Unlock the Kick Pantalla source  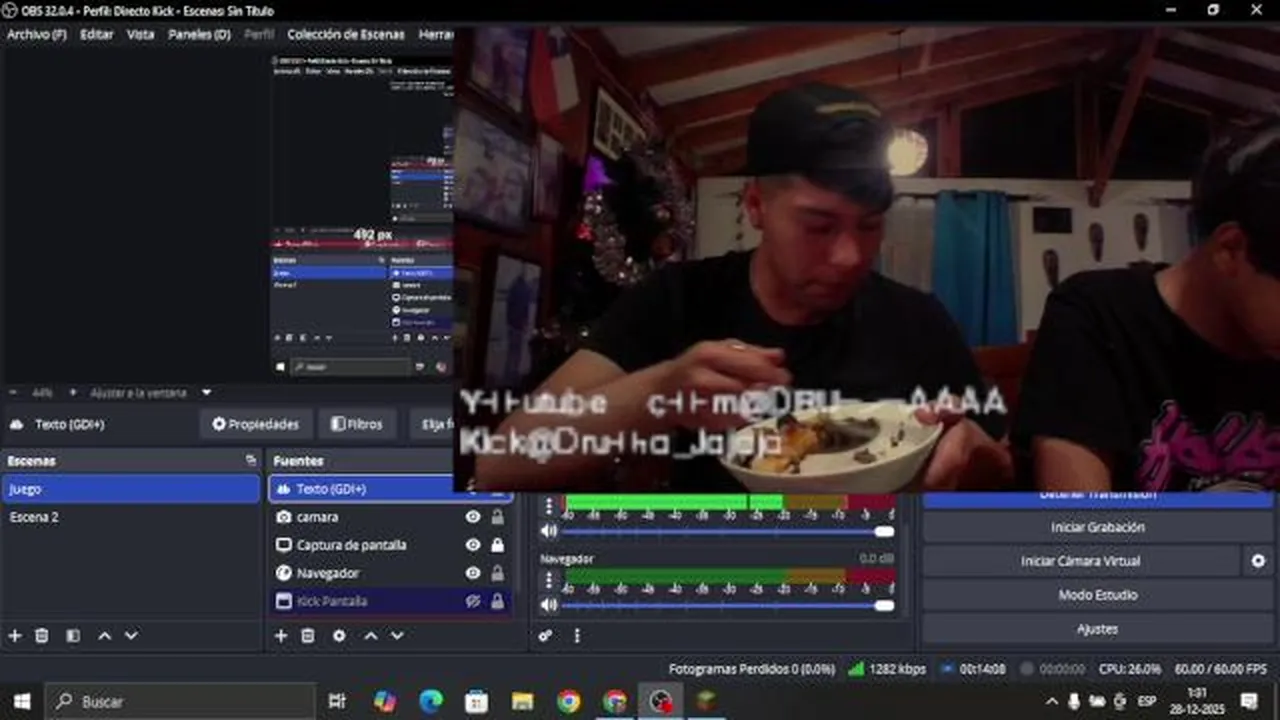point(497,601)
